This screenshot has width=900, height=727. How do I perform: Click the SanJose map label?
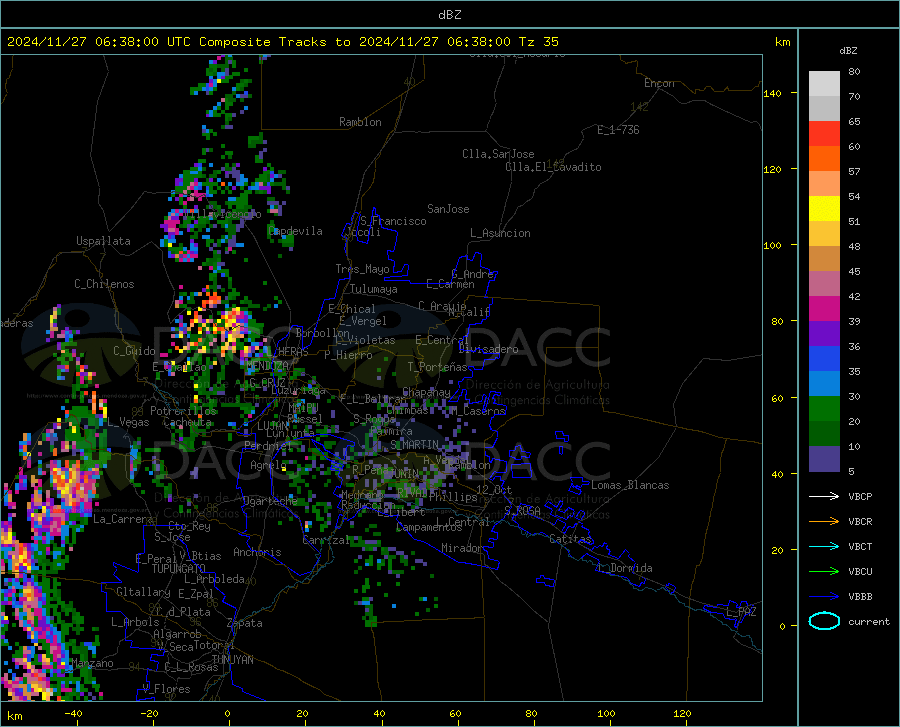(448, 209)
